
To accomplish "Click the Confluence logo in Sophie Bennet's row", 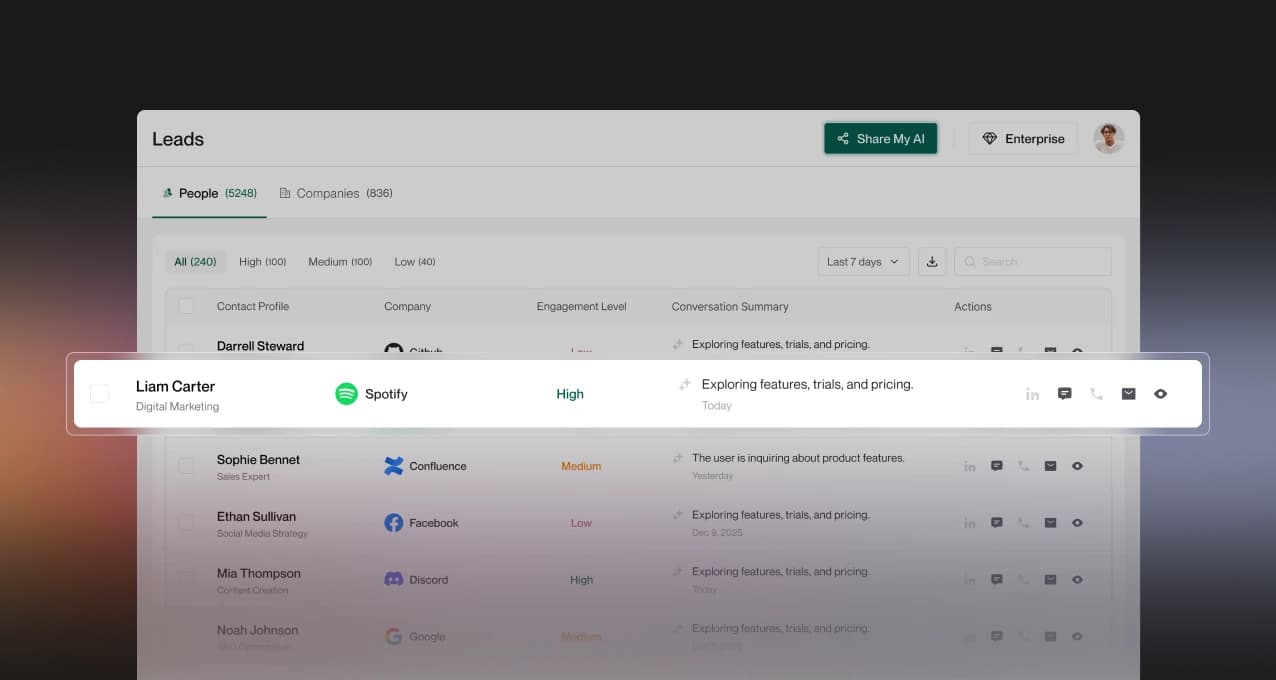I will coord(393,466).
